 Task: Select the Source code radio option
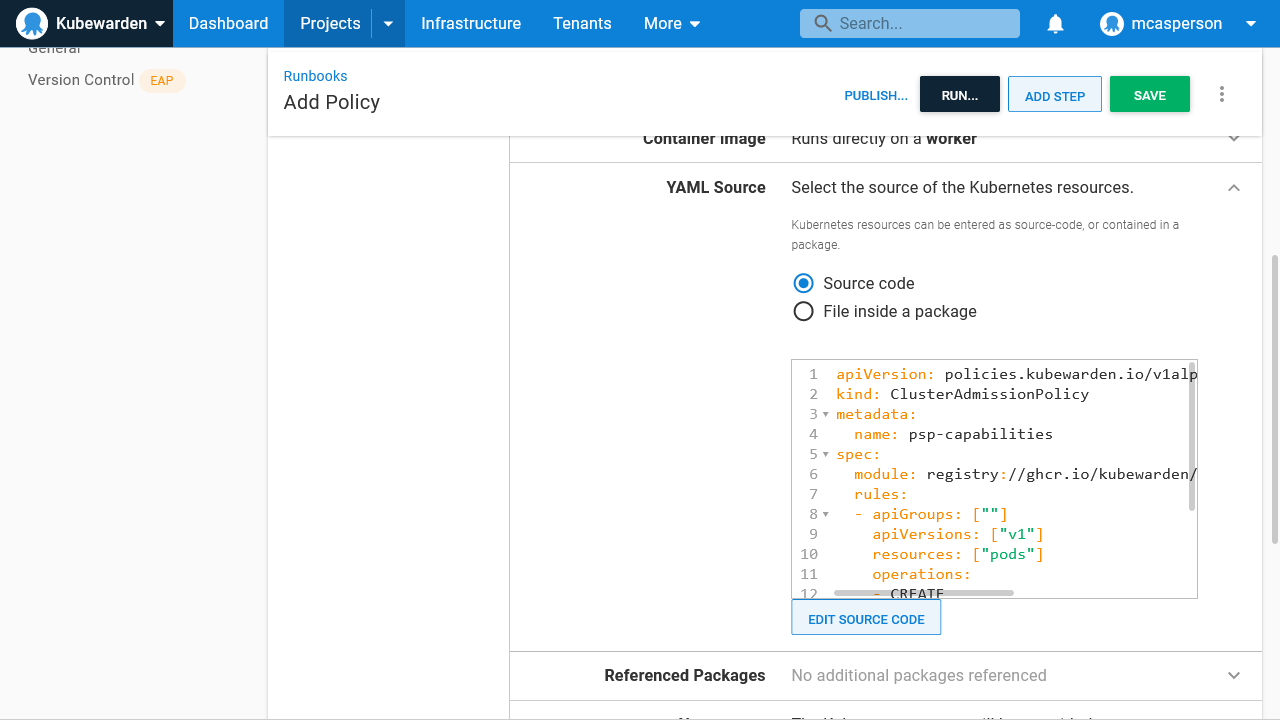[x=803, y=283]
